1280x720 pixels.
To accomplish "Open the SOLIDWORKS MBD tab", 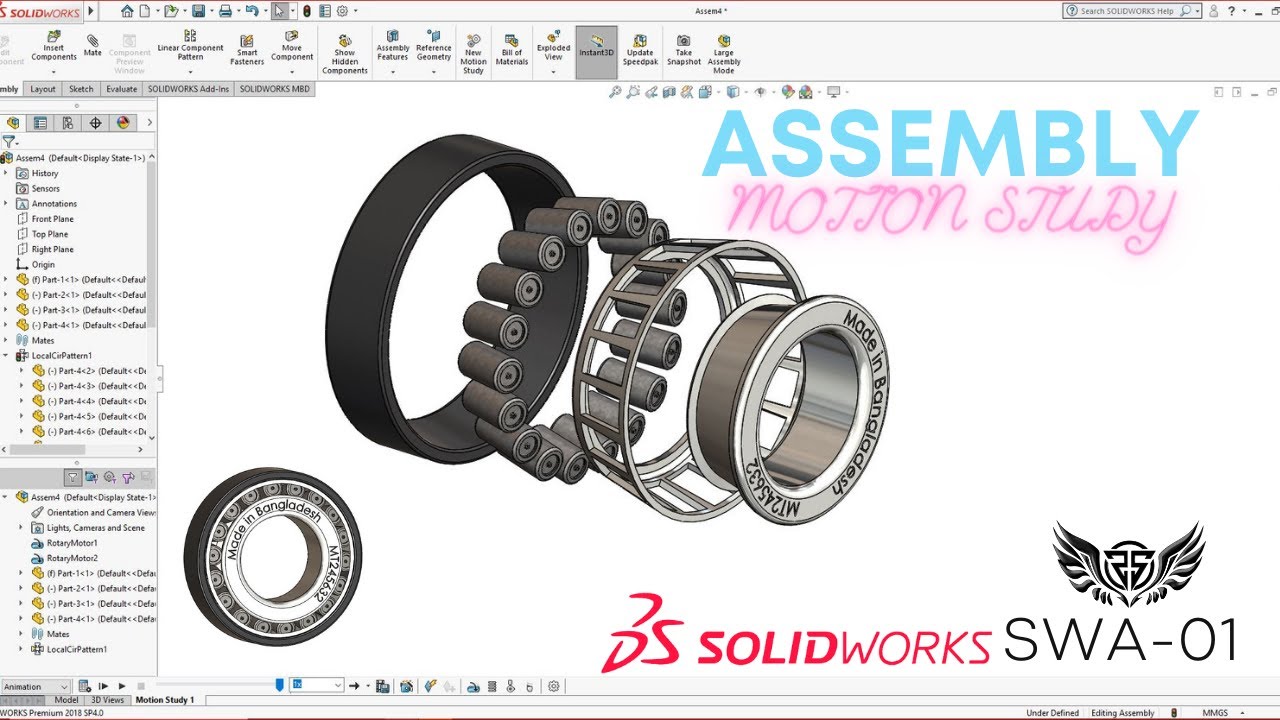I will pyautogui.click(x=275, y=89).
